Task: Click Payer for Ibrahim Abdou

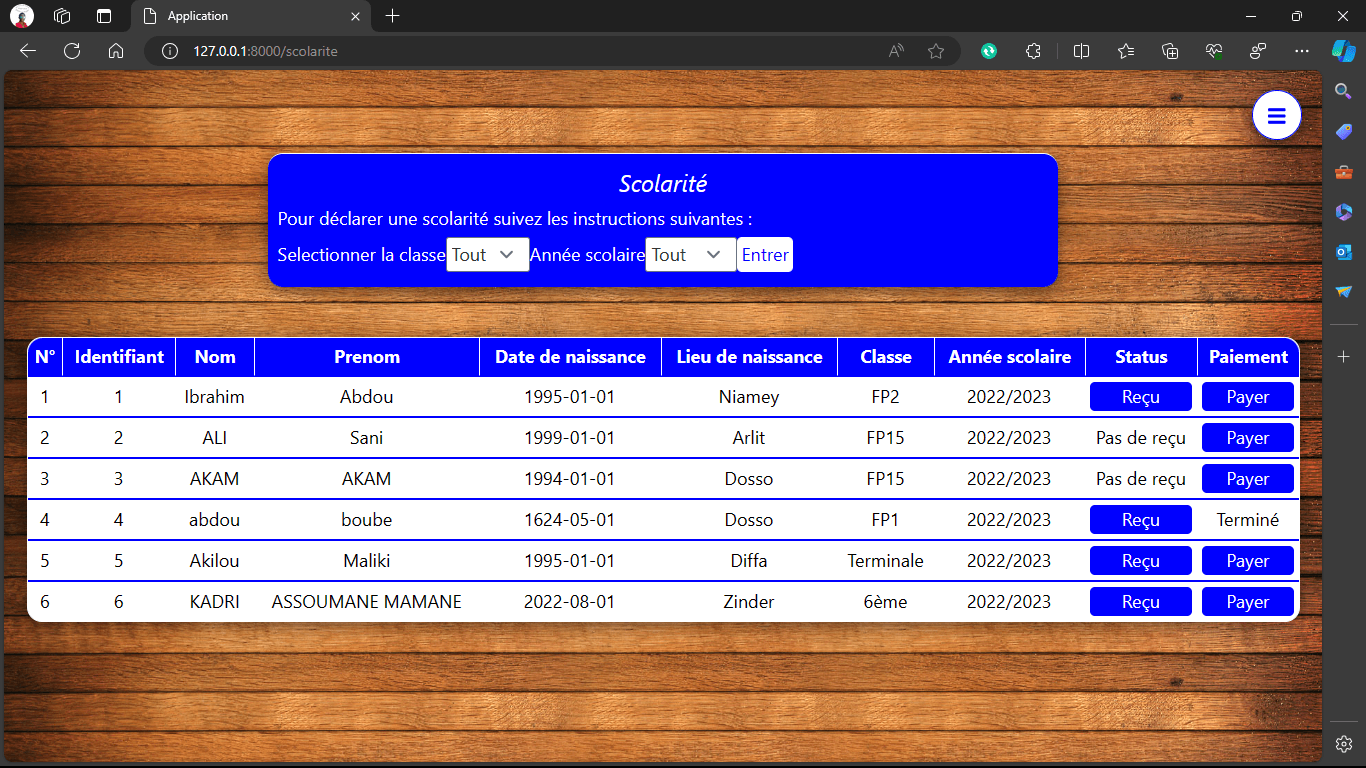Action: pos(1248,397)
